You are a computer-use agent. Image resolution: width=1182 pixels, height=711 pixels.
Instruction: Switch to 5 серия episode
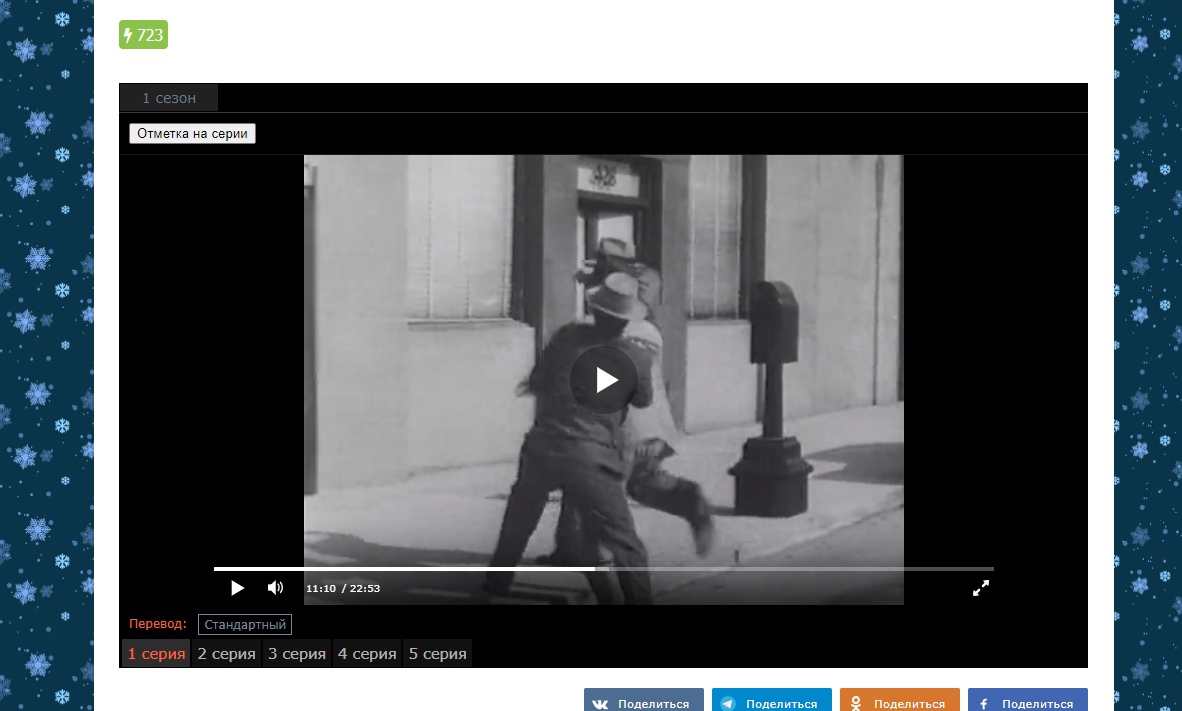point(437,654)
